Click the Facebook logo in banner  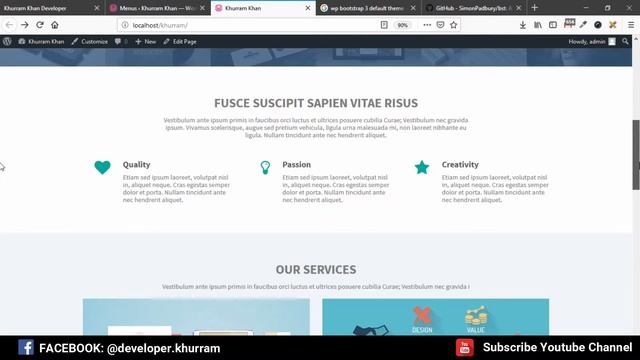(x=26, y=348)
